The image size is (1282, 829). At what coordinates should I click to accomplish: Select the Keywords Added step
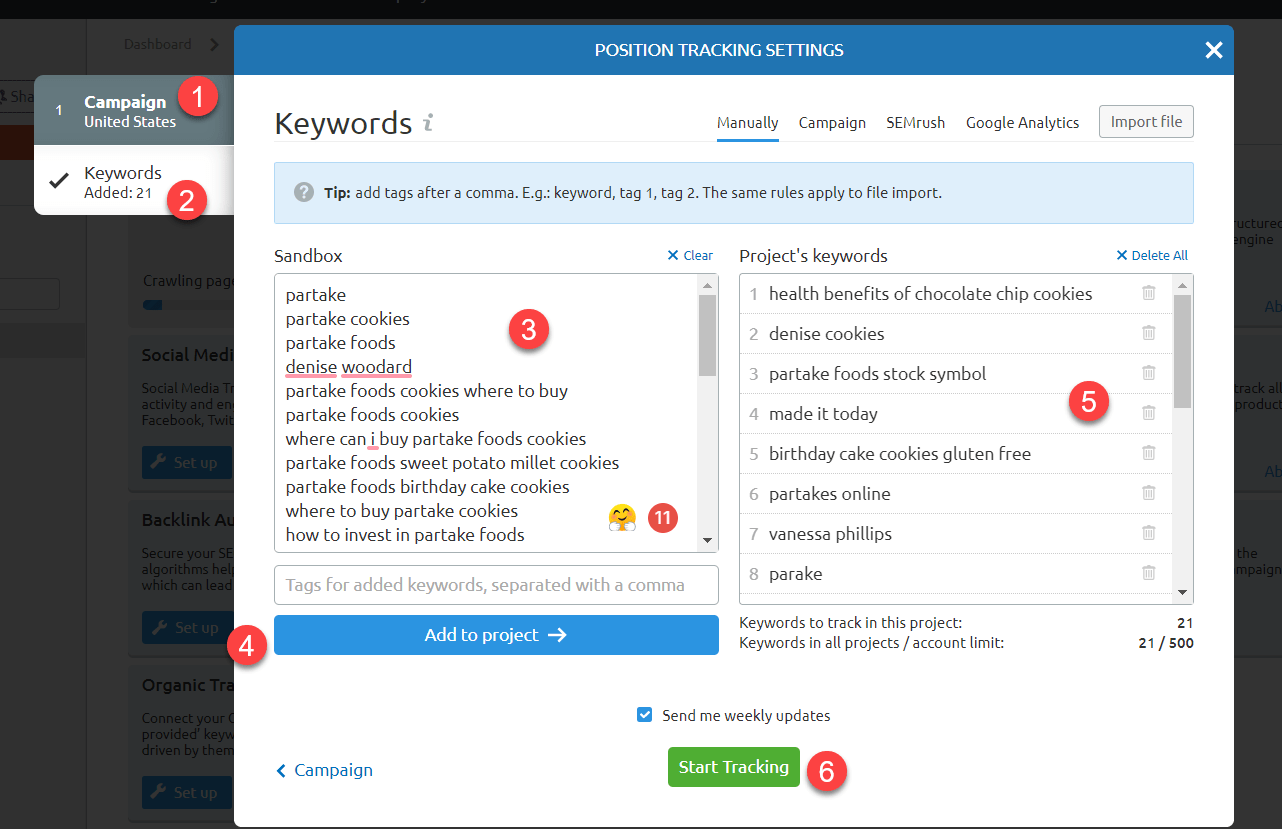click(x=134, y=181)
